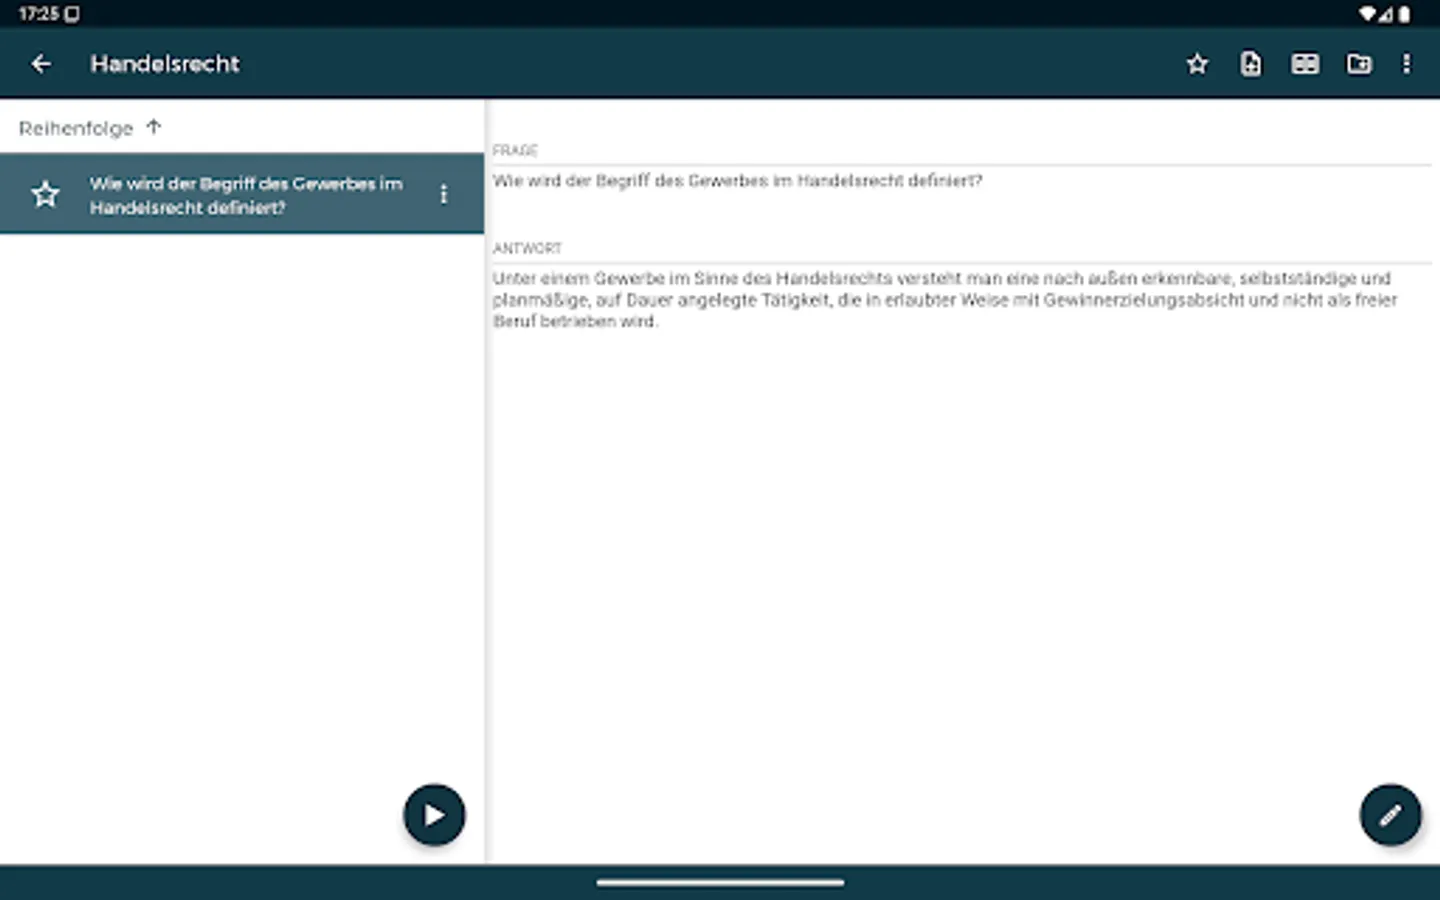Tap the star icon in the top toolbar
This screenshot has width=1440, height=900.
click(1197, 64)
